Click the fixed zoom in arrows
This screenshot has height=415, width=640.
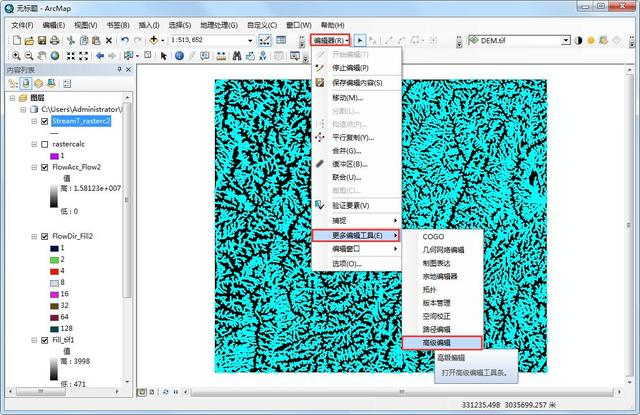[71, 56]
